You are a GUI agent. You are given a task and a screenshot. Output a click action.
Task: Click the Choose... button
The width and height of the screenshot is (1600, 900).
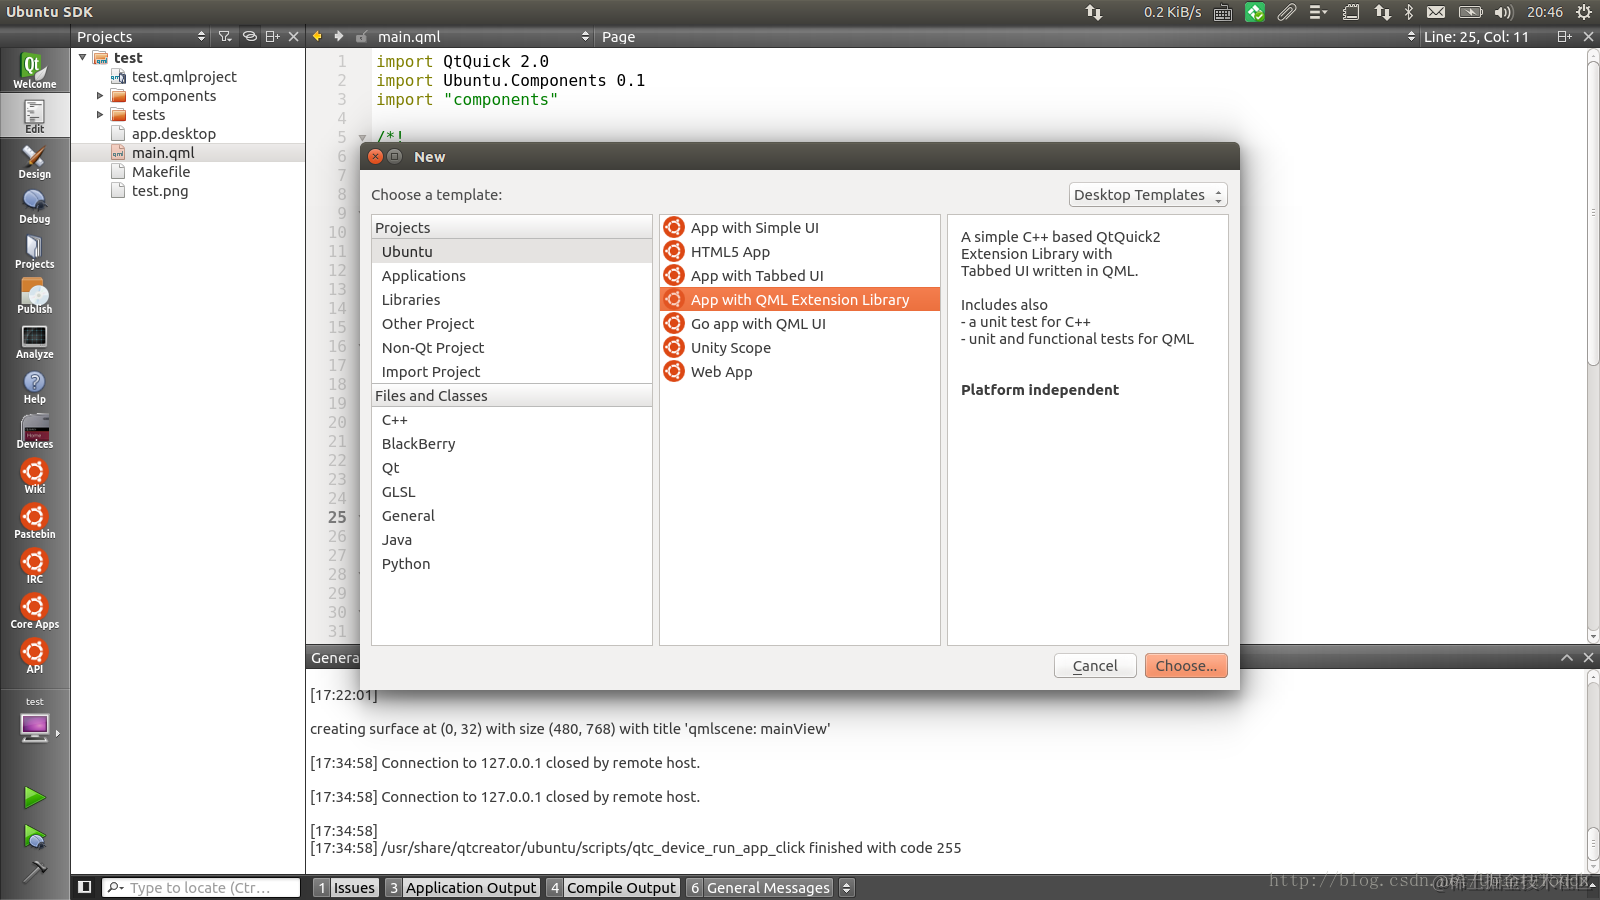[1186, 666]
